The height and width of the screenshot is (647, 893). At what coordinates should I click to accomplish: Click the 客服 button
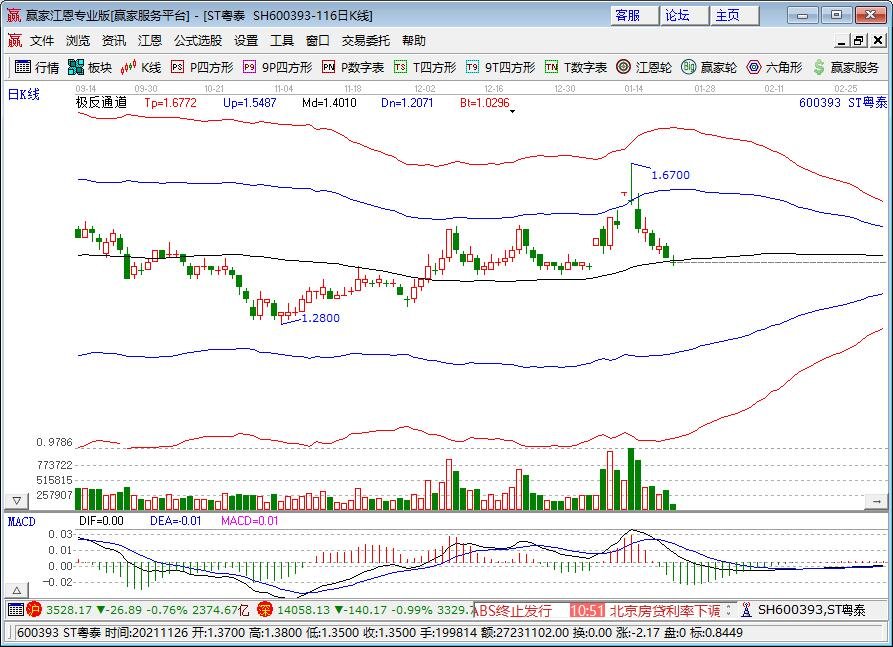pos(634,15)
